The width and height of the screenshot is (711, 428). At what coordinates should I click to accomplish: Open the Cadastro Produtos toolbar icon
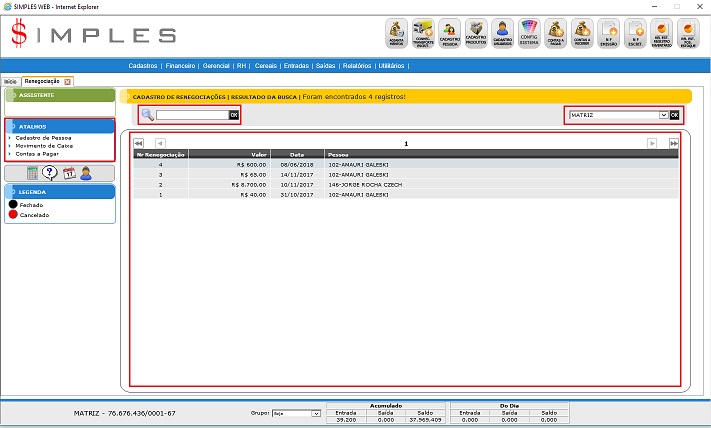(x=477, y=34)
